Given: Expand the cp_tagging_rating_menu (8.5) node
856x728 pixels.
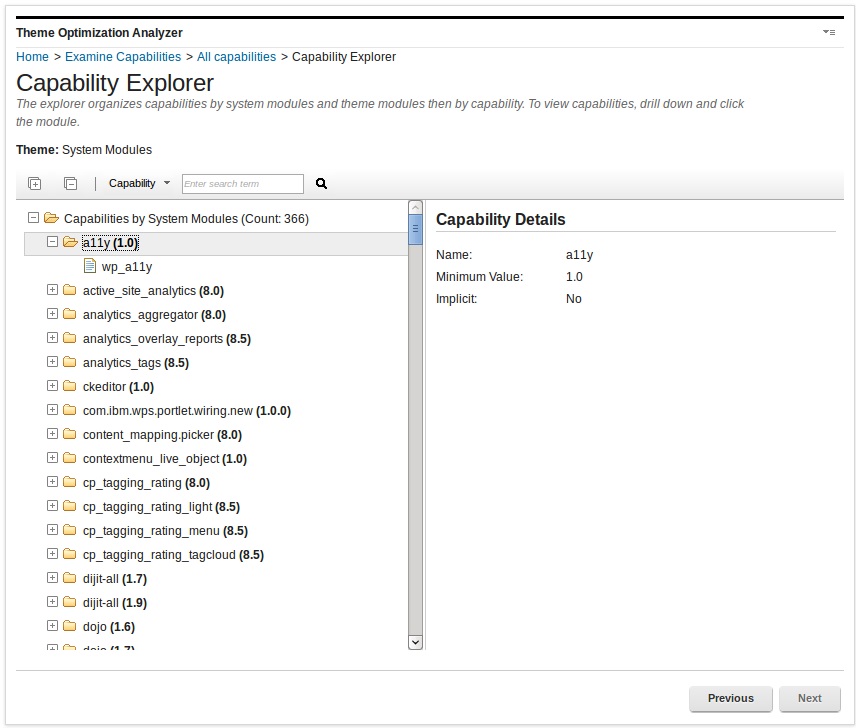Looking at the screenshot, I should (52, 530).
